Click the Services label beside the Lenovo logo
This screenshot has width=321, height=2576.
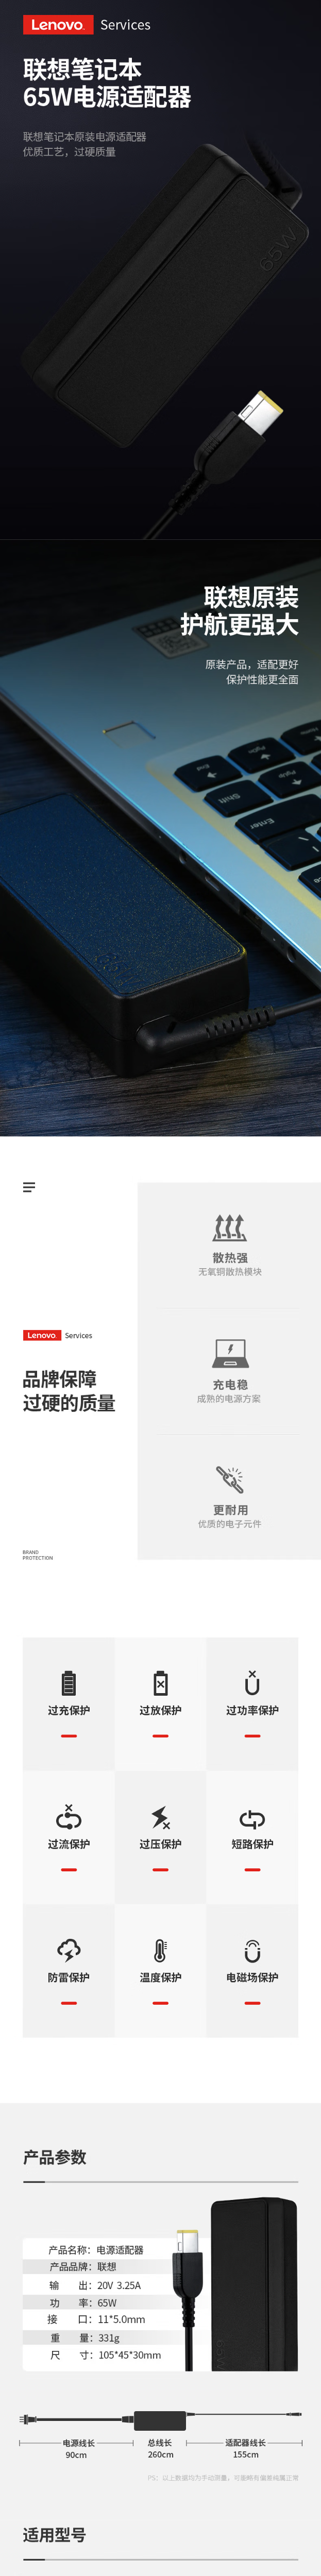pos(125,25)
